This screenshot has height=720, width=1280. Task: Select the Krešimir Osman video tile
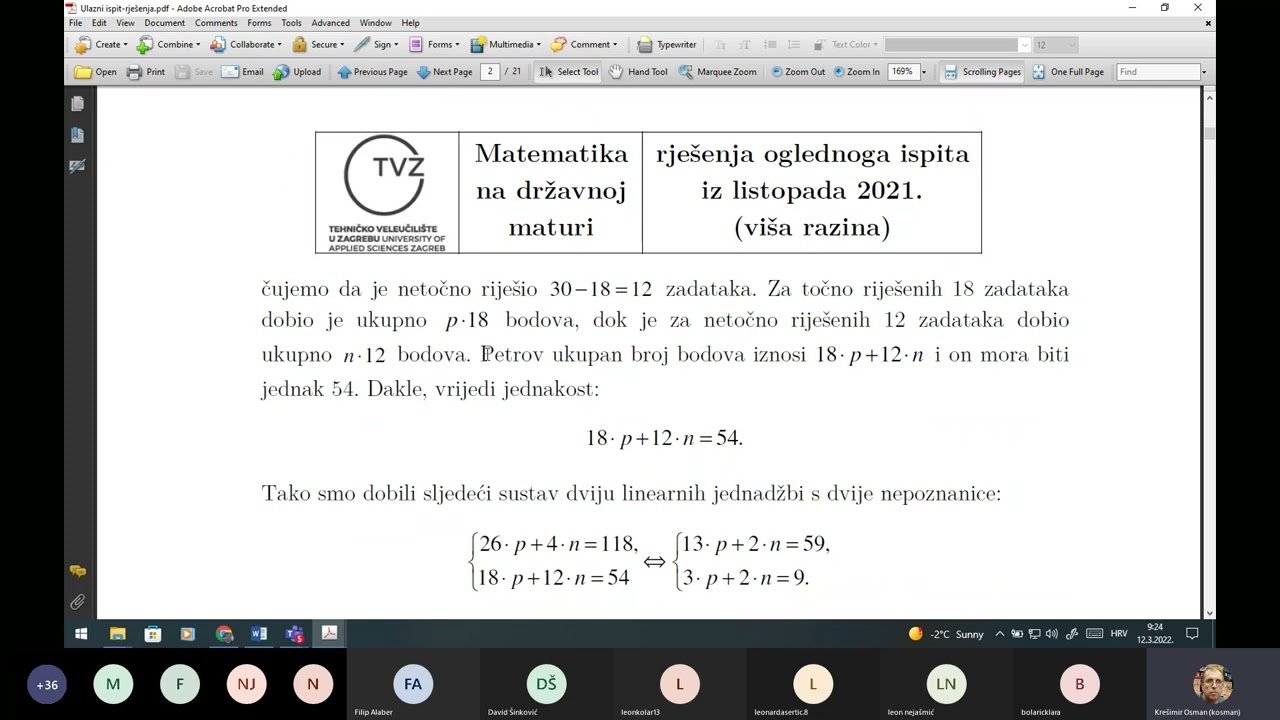tap(1213, 684)
